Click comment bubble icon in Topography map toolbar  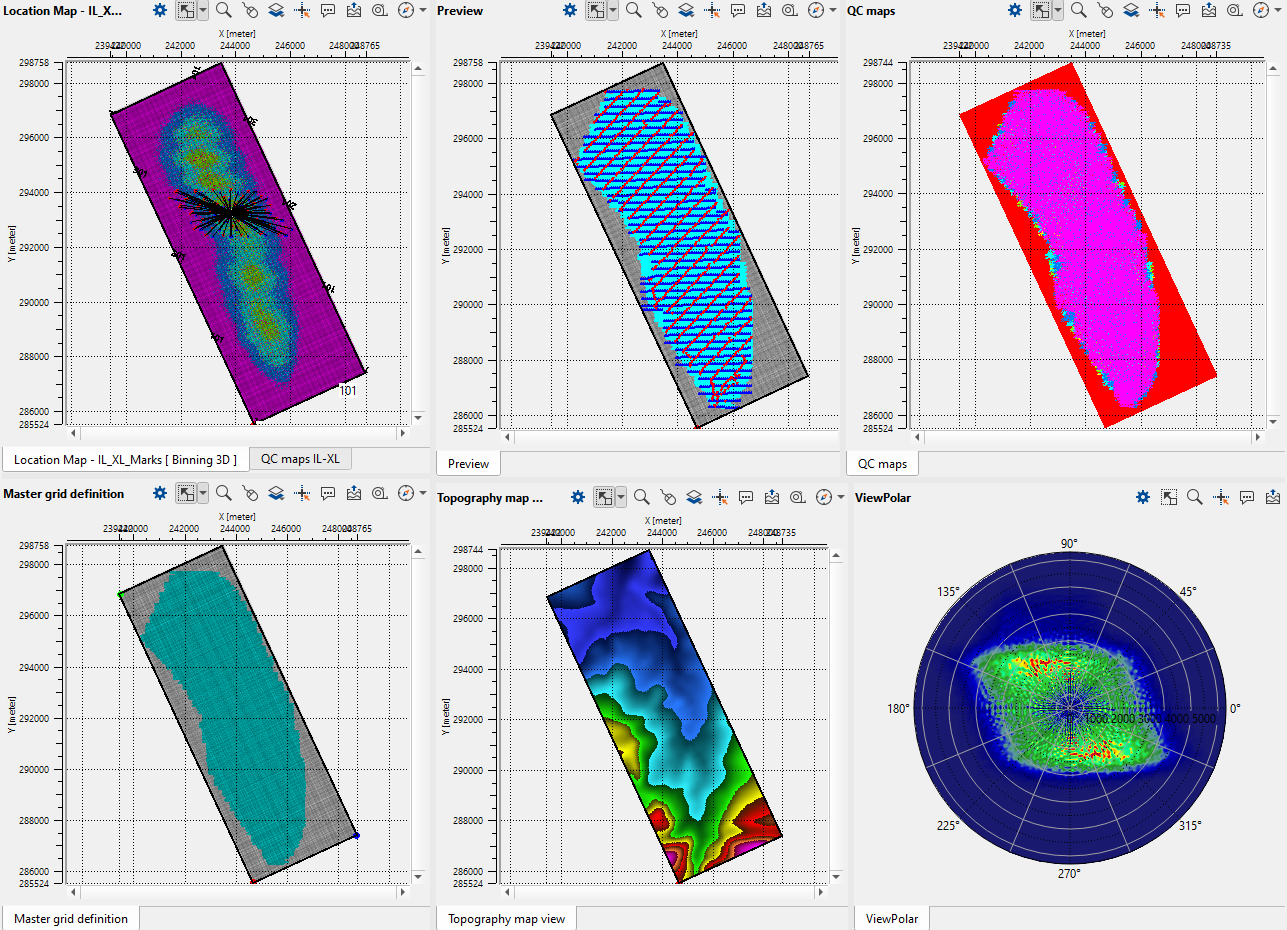(746, 497)
